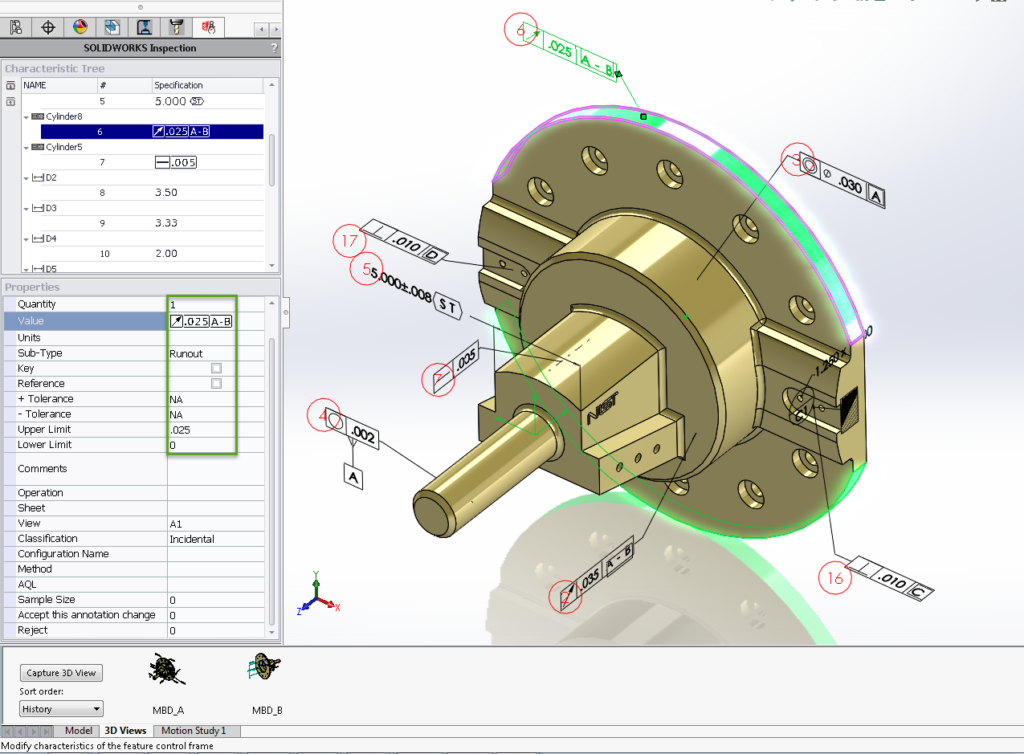Open the DisplayManager color wheel tab
Image resolution: width=1024 pixels, height=754 pixels.
80,27
